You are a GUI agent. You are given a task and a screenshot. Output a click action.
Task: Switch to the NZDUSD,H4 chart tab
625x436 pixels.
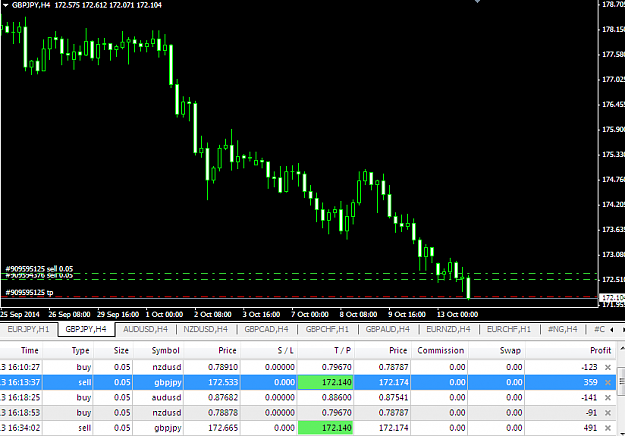[x=205, y=329]
